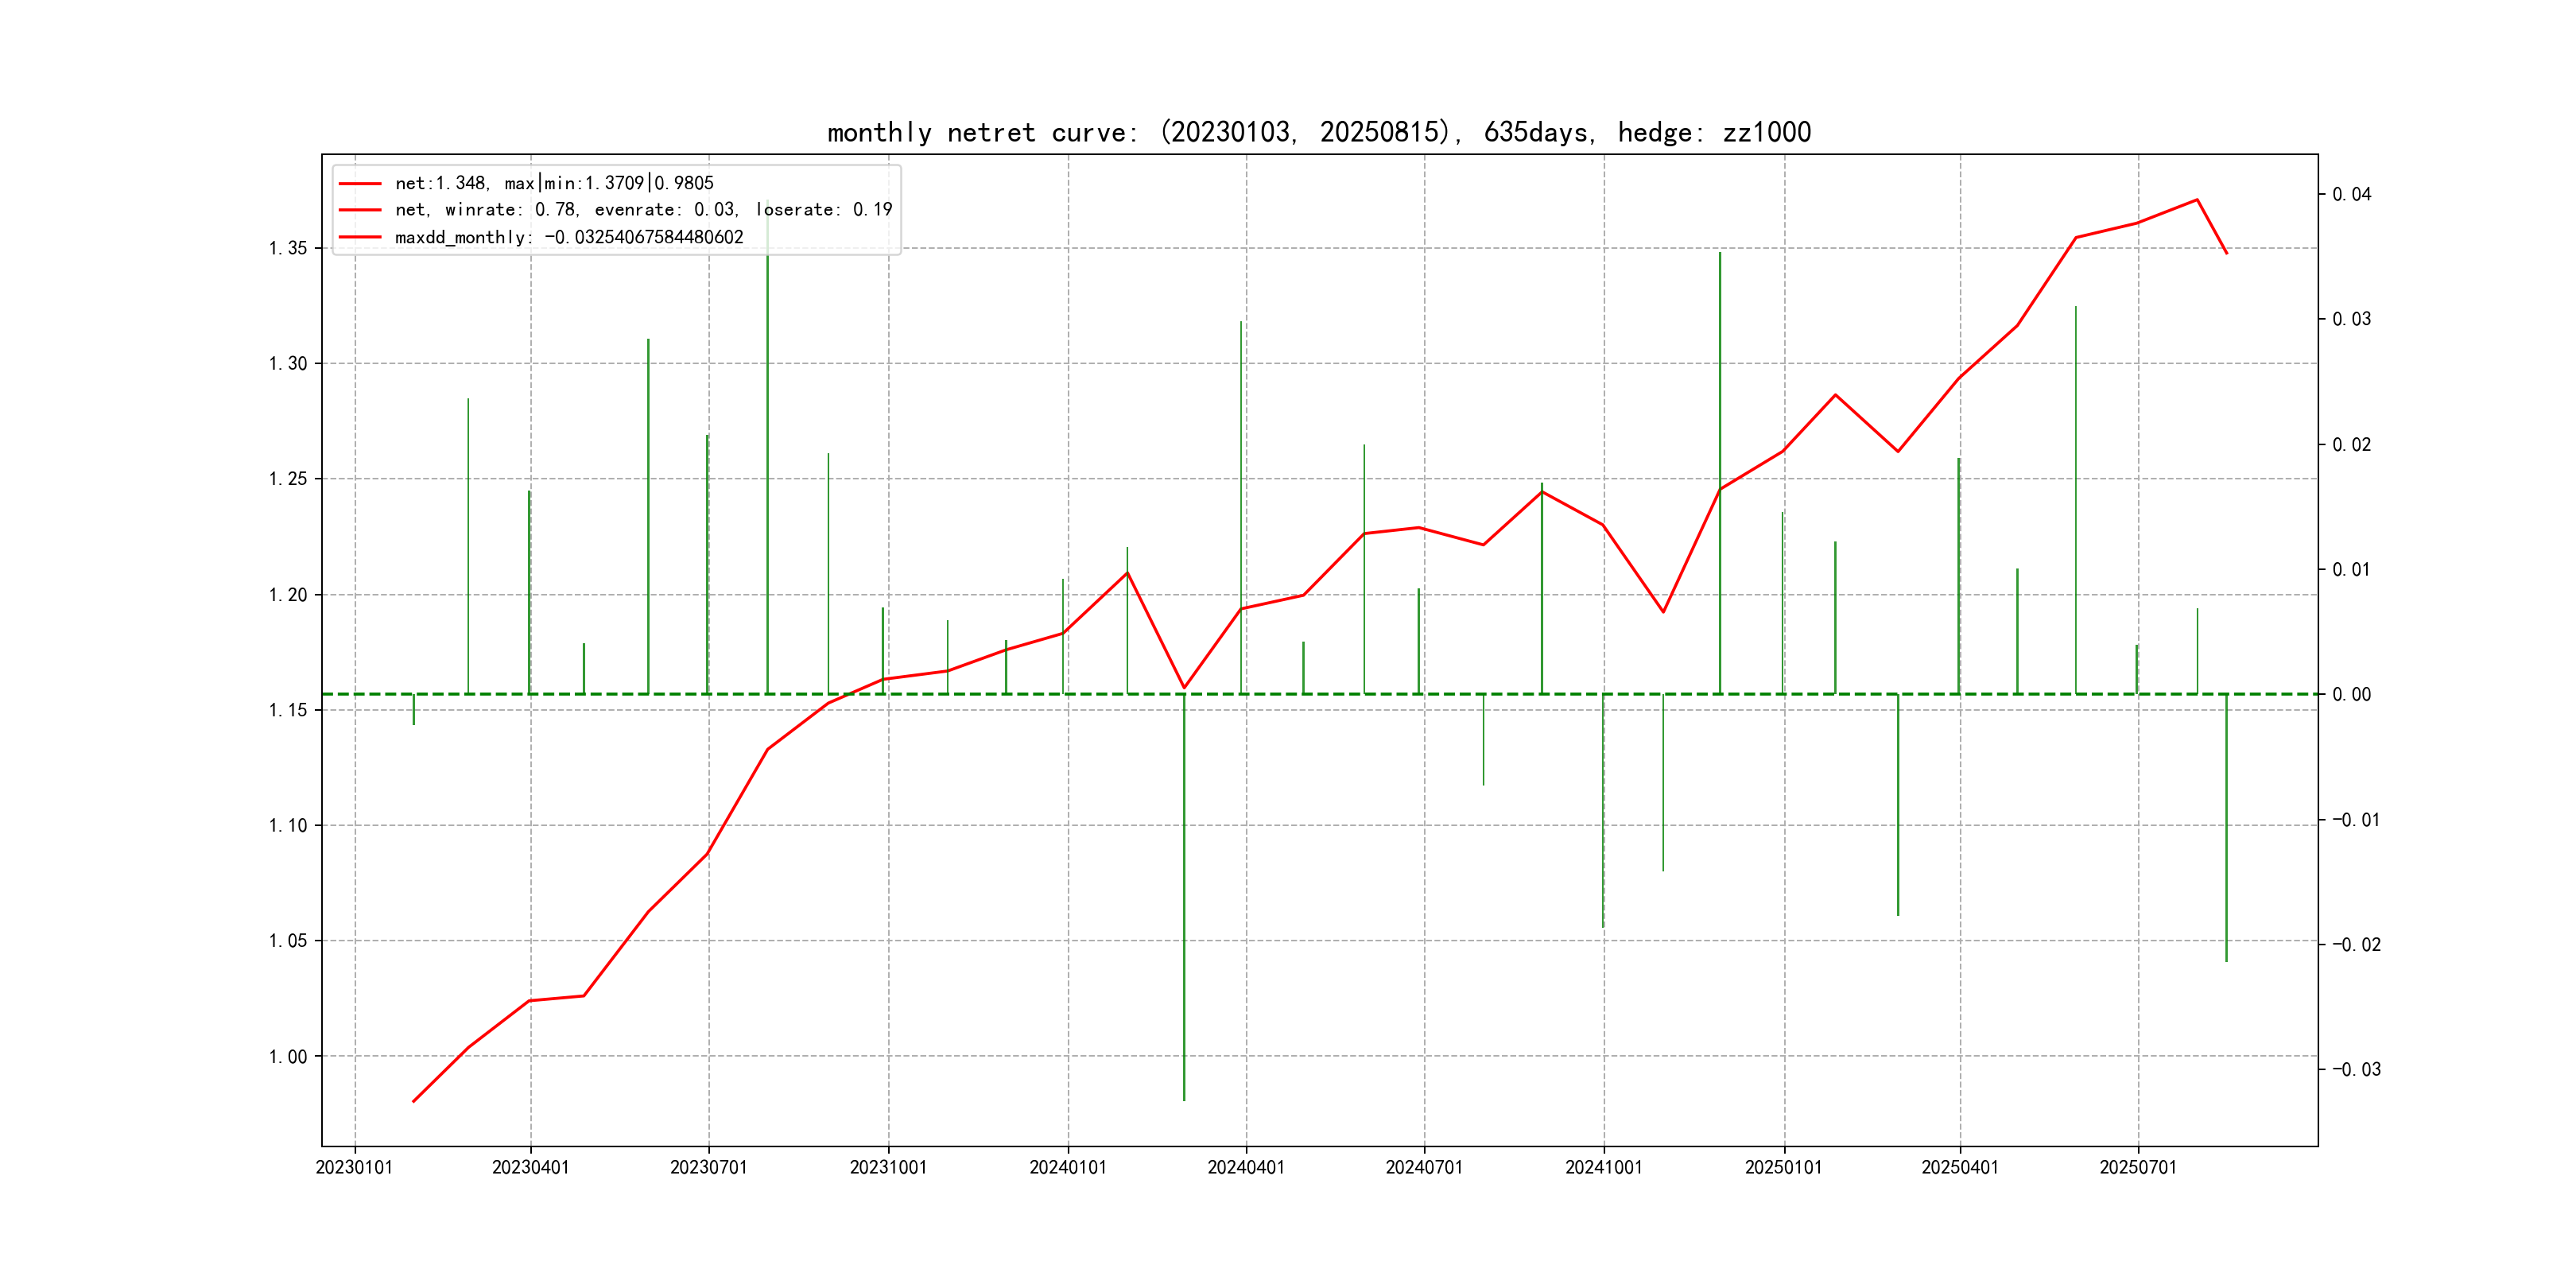
Task: Click the chart title text
Action: tap(1319, 132)
